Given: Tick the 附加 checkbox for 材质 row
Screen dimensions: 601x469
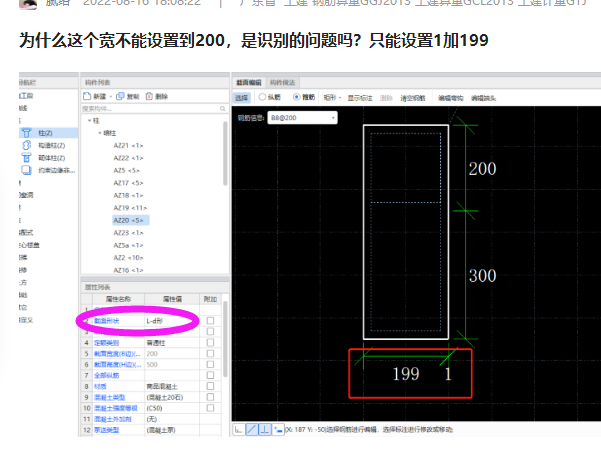Looking at the screenshot, I should (x=210, y=386).
